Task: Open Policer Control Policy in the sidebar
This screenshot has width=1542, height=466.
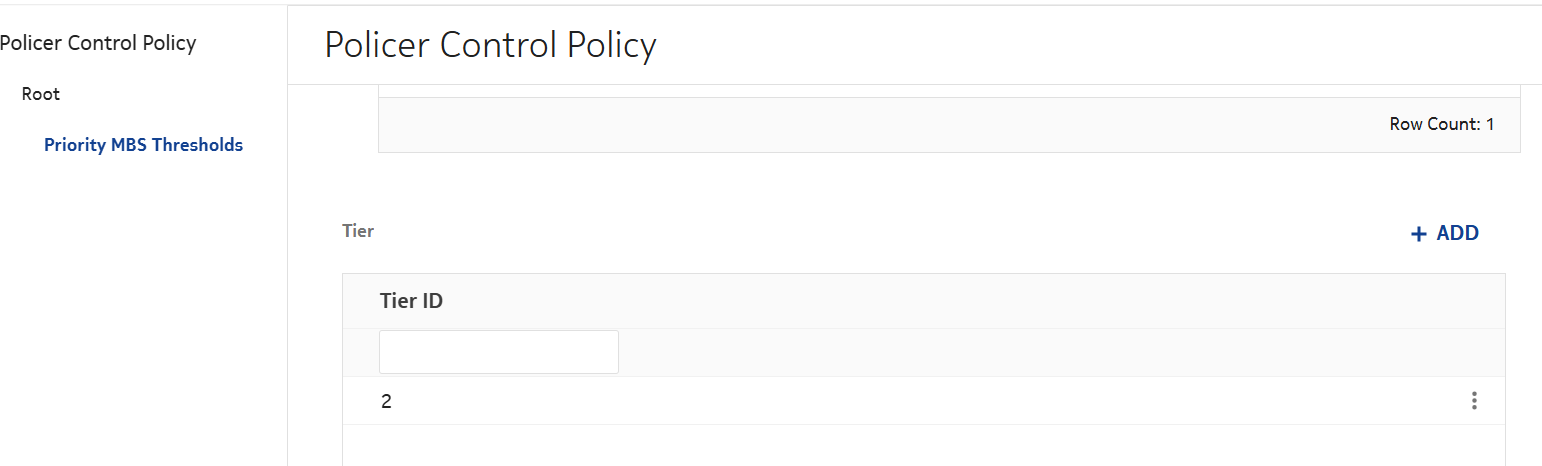Action: pyautogui.click(x=98, y=43)
